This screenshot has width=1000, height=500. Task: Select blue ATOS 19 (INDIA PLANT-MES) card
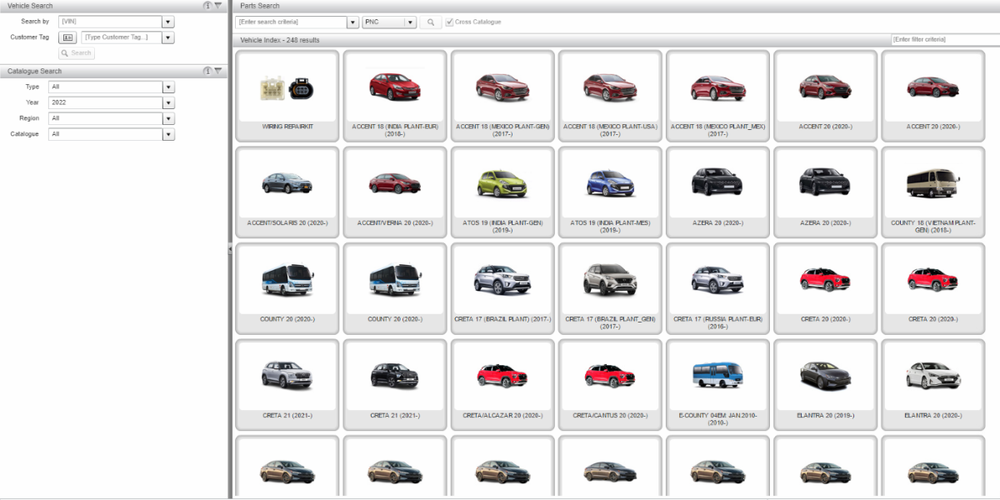(610, 192)
